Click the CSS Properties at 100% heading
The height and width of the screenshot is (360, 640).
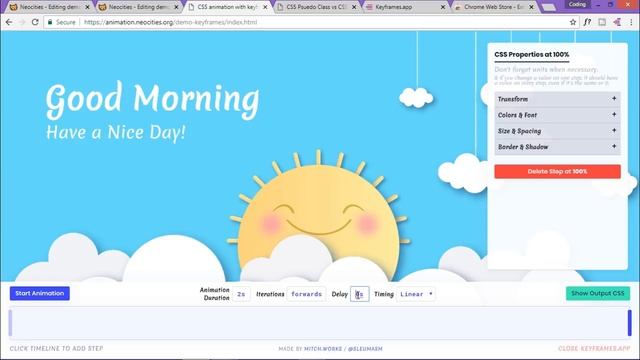[531, 54]
